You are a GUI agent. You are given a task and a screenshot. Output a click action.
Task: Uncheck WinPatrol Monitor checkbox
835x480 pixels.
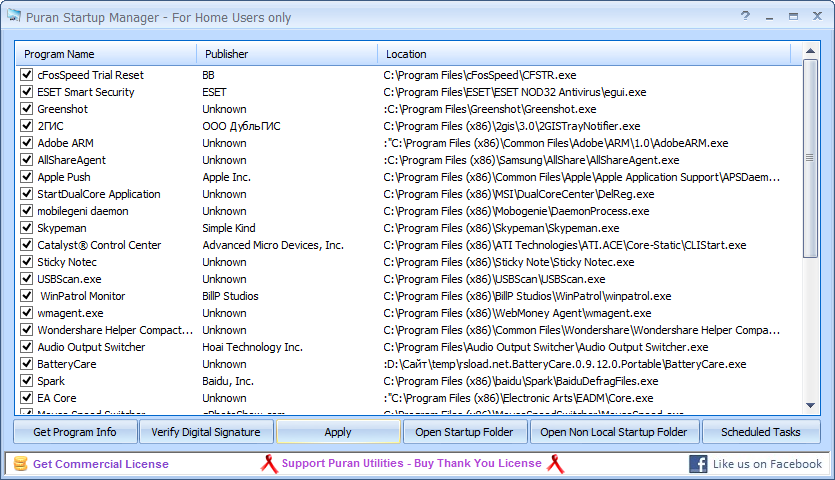27,296
